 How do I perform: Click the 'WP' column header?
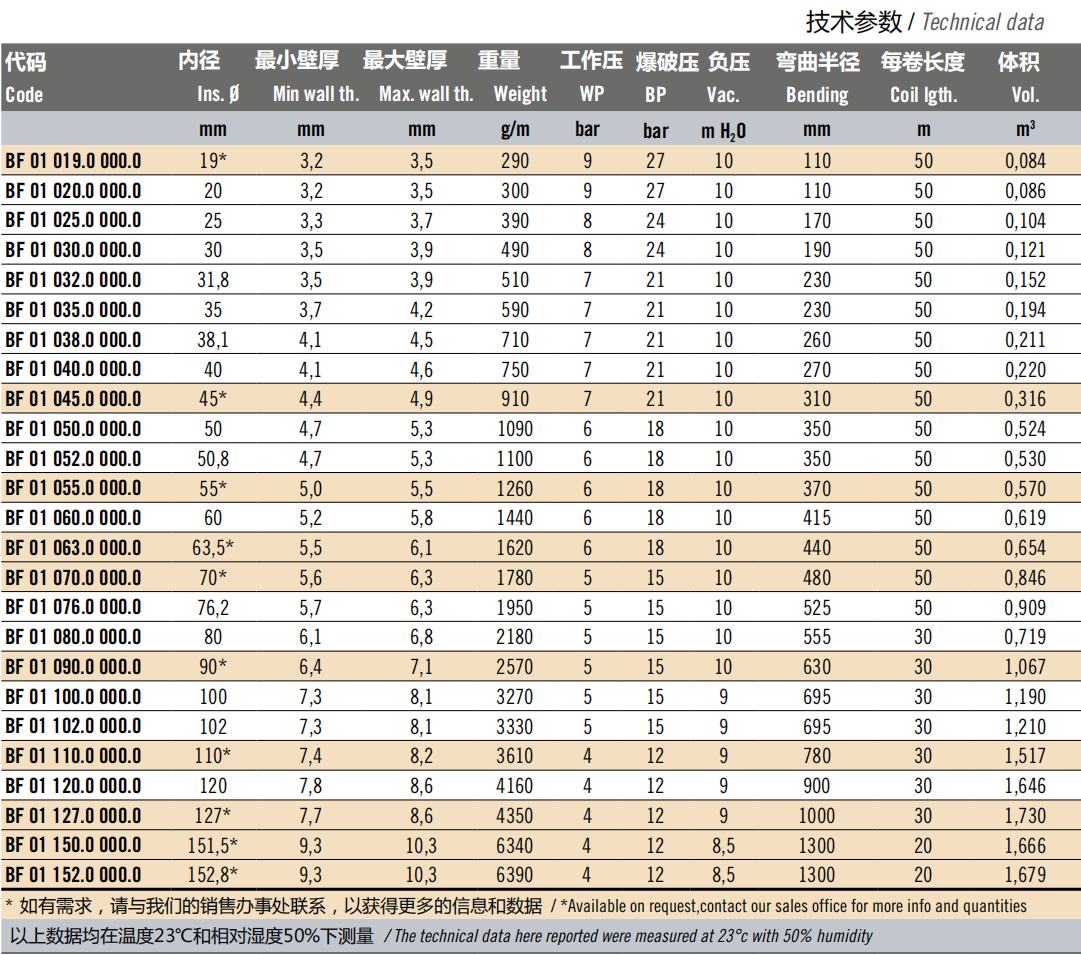click(592, 94)
